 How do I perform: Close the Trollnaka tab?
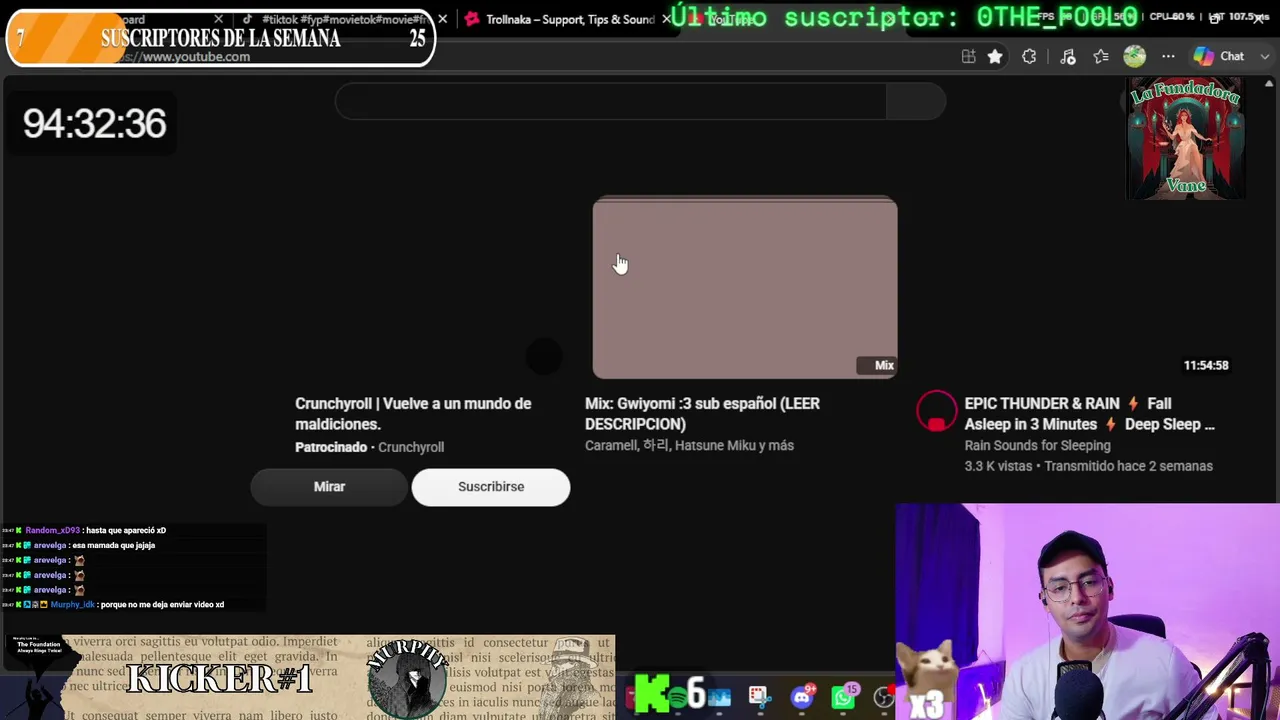[x=666, y=19]
